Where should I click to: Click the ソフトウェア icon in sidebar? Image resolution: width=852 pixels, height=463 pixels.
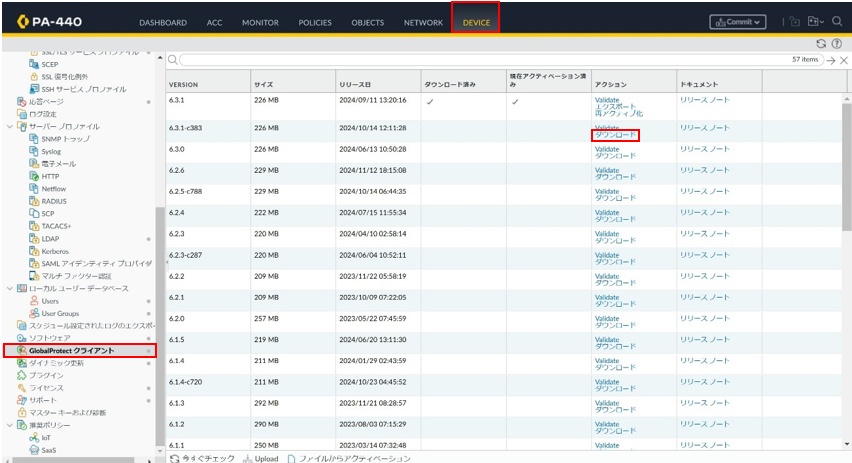coord(22,338)
